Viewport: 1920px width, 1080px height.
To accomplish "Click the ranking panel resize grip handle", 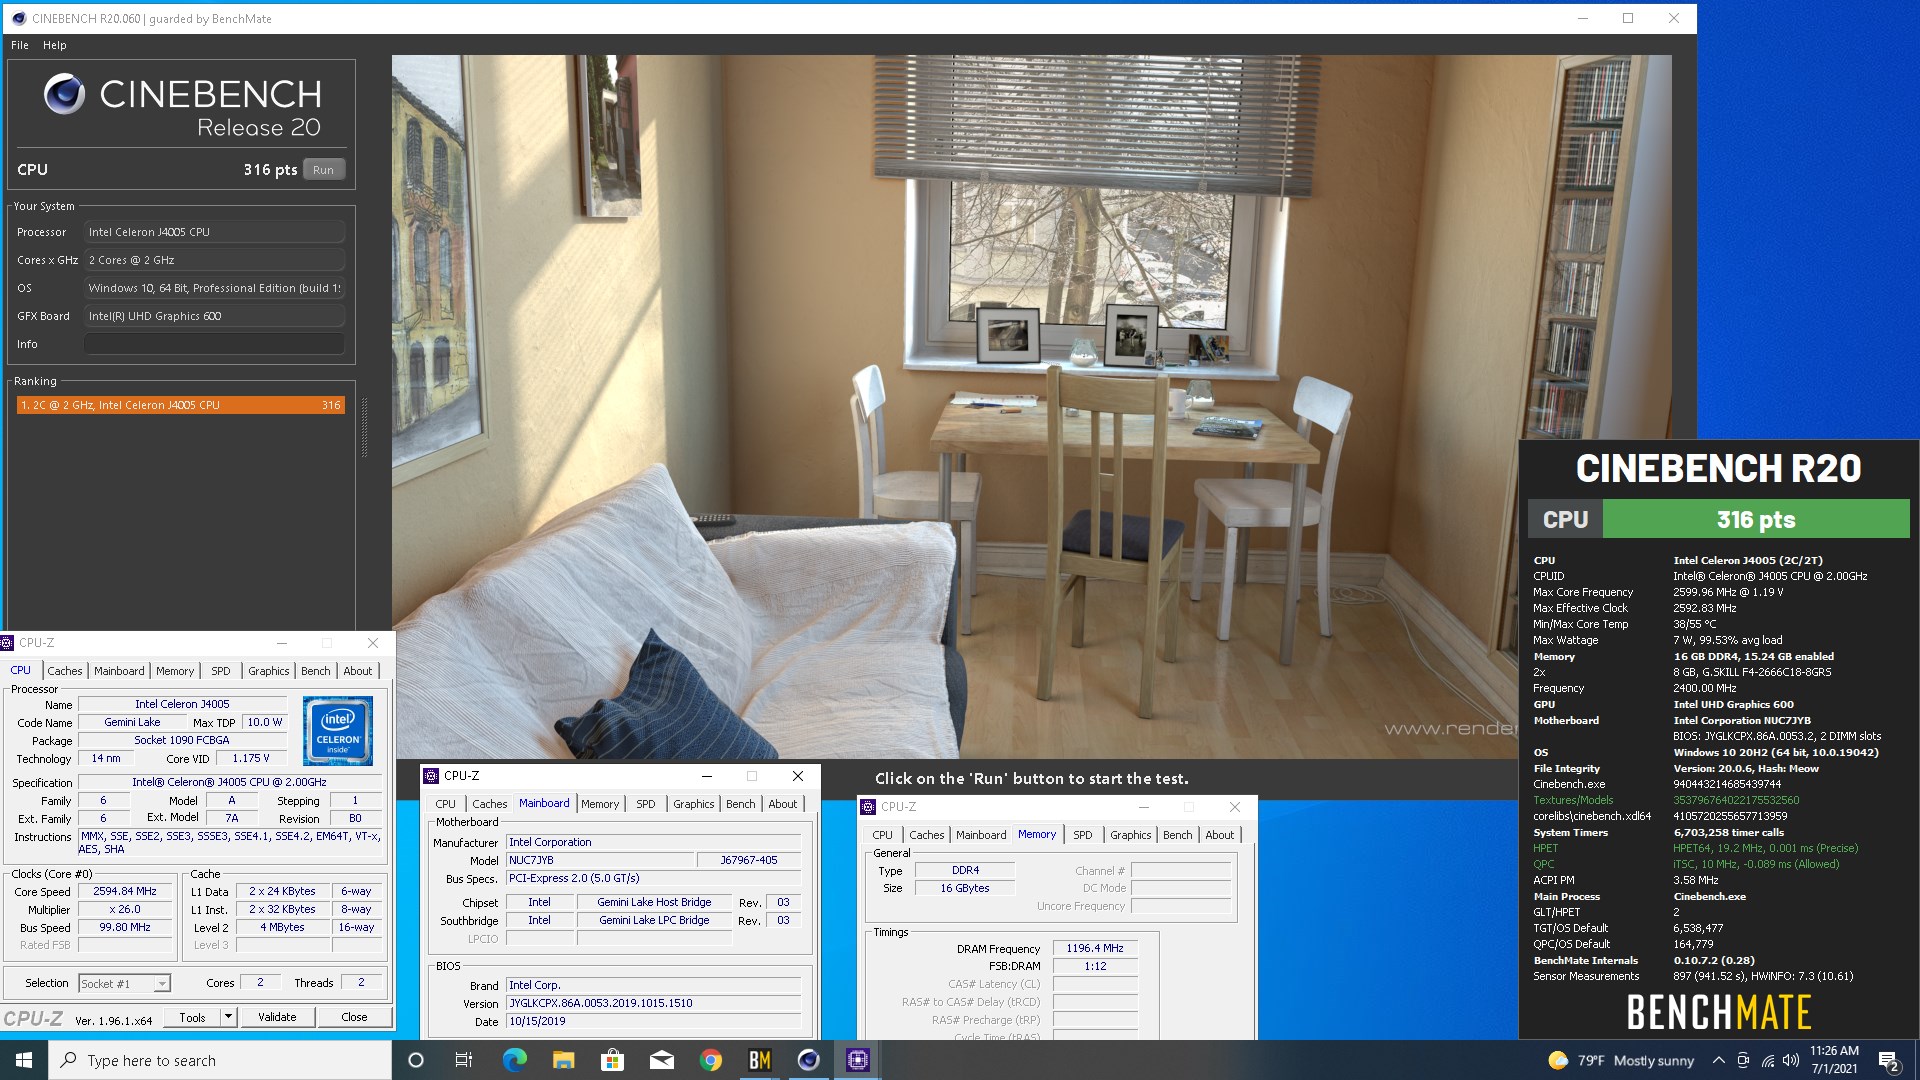I will (364, 428).
